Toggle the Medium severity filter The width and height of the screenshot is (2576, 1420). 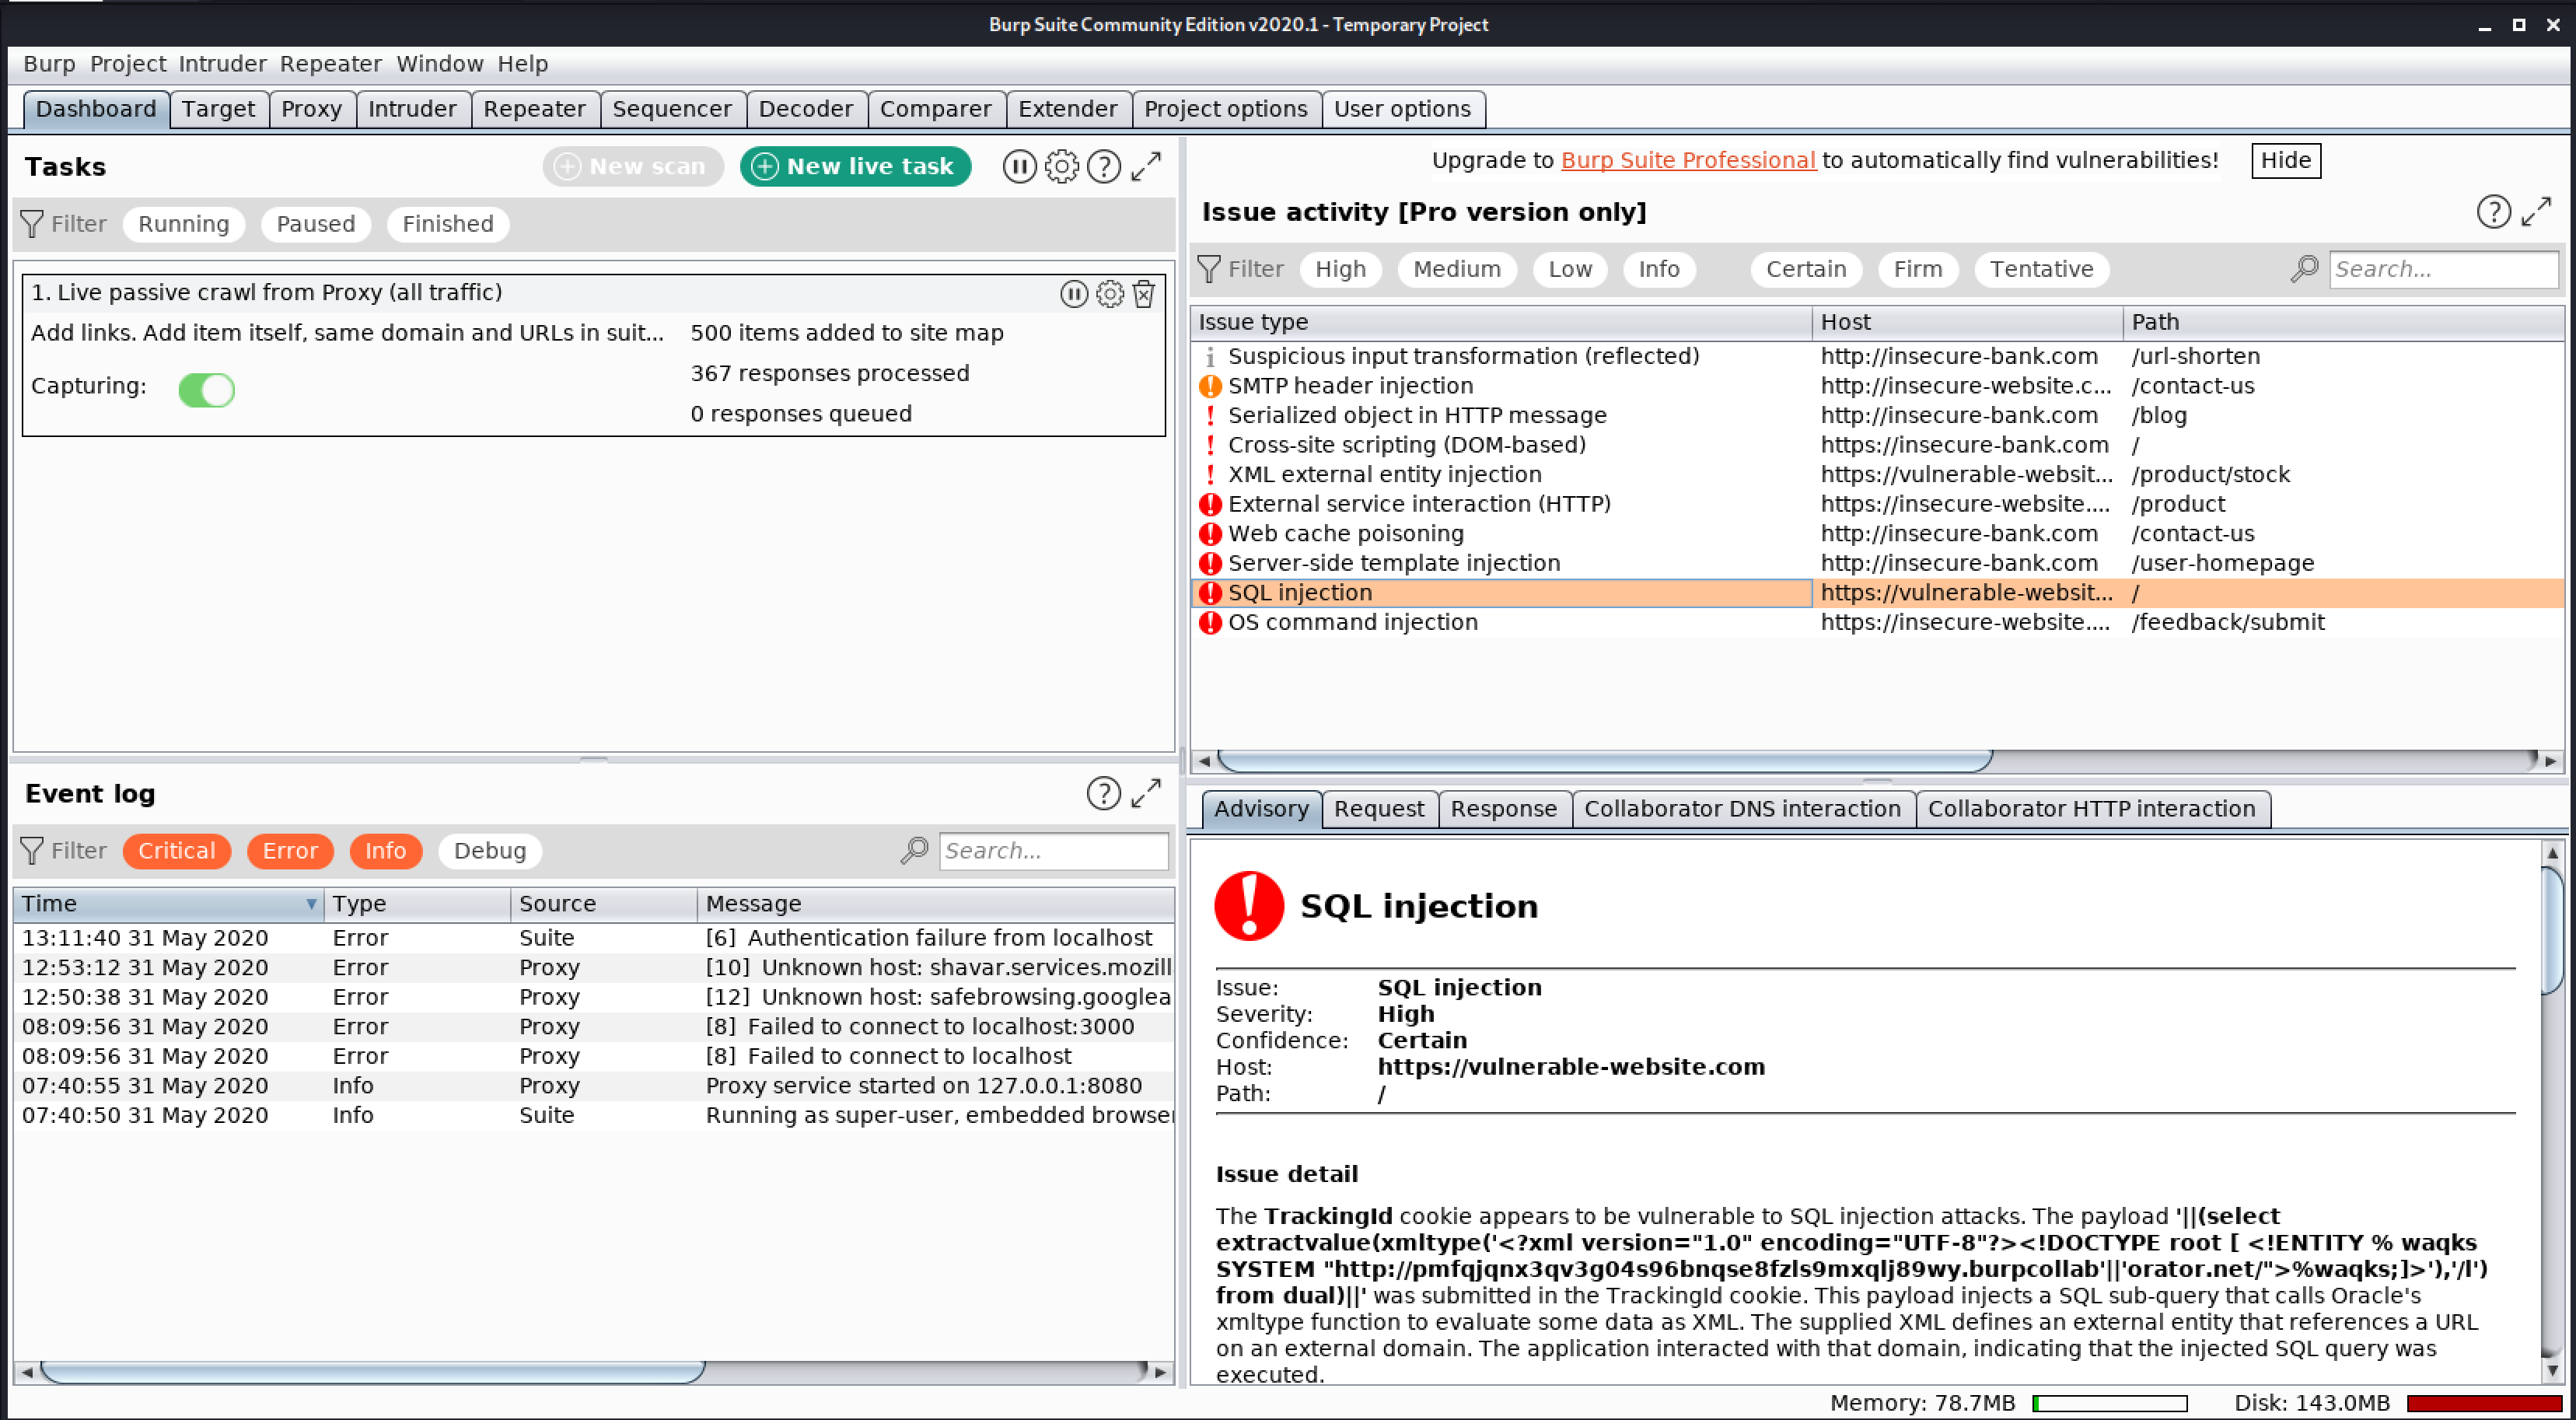[1456, 269]
